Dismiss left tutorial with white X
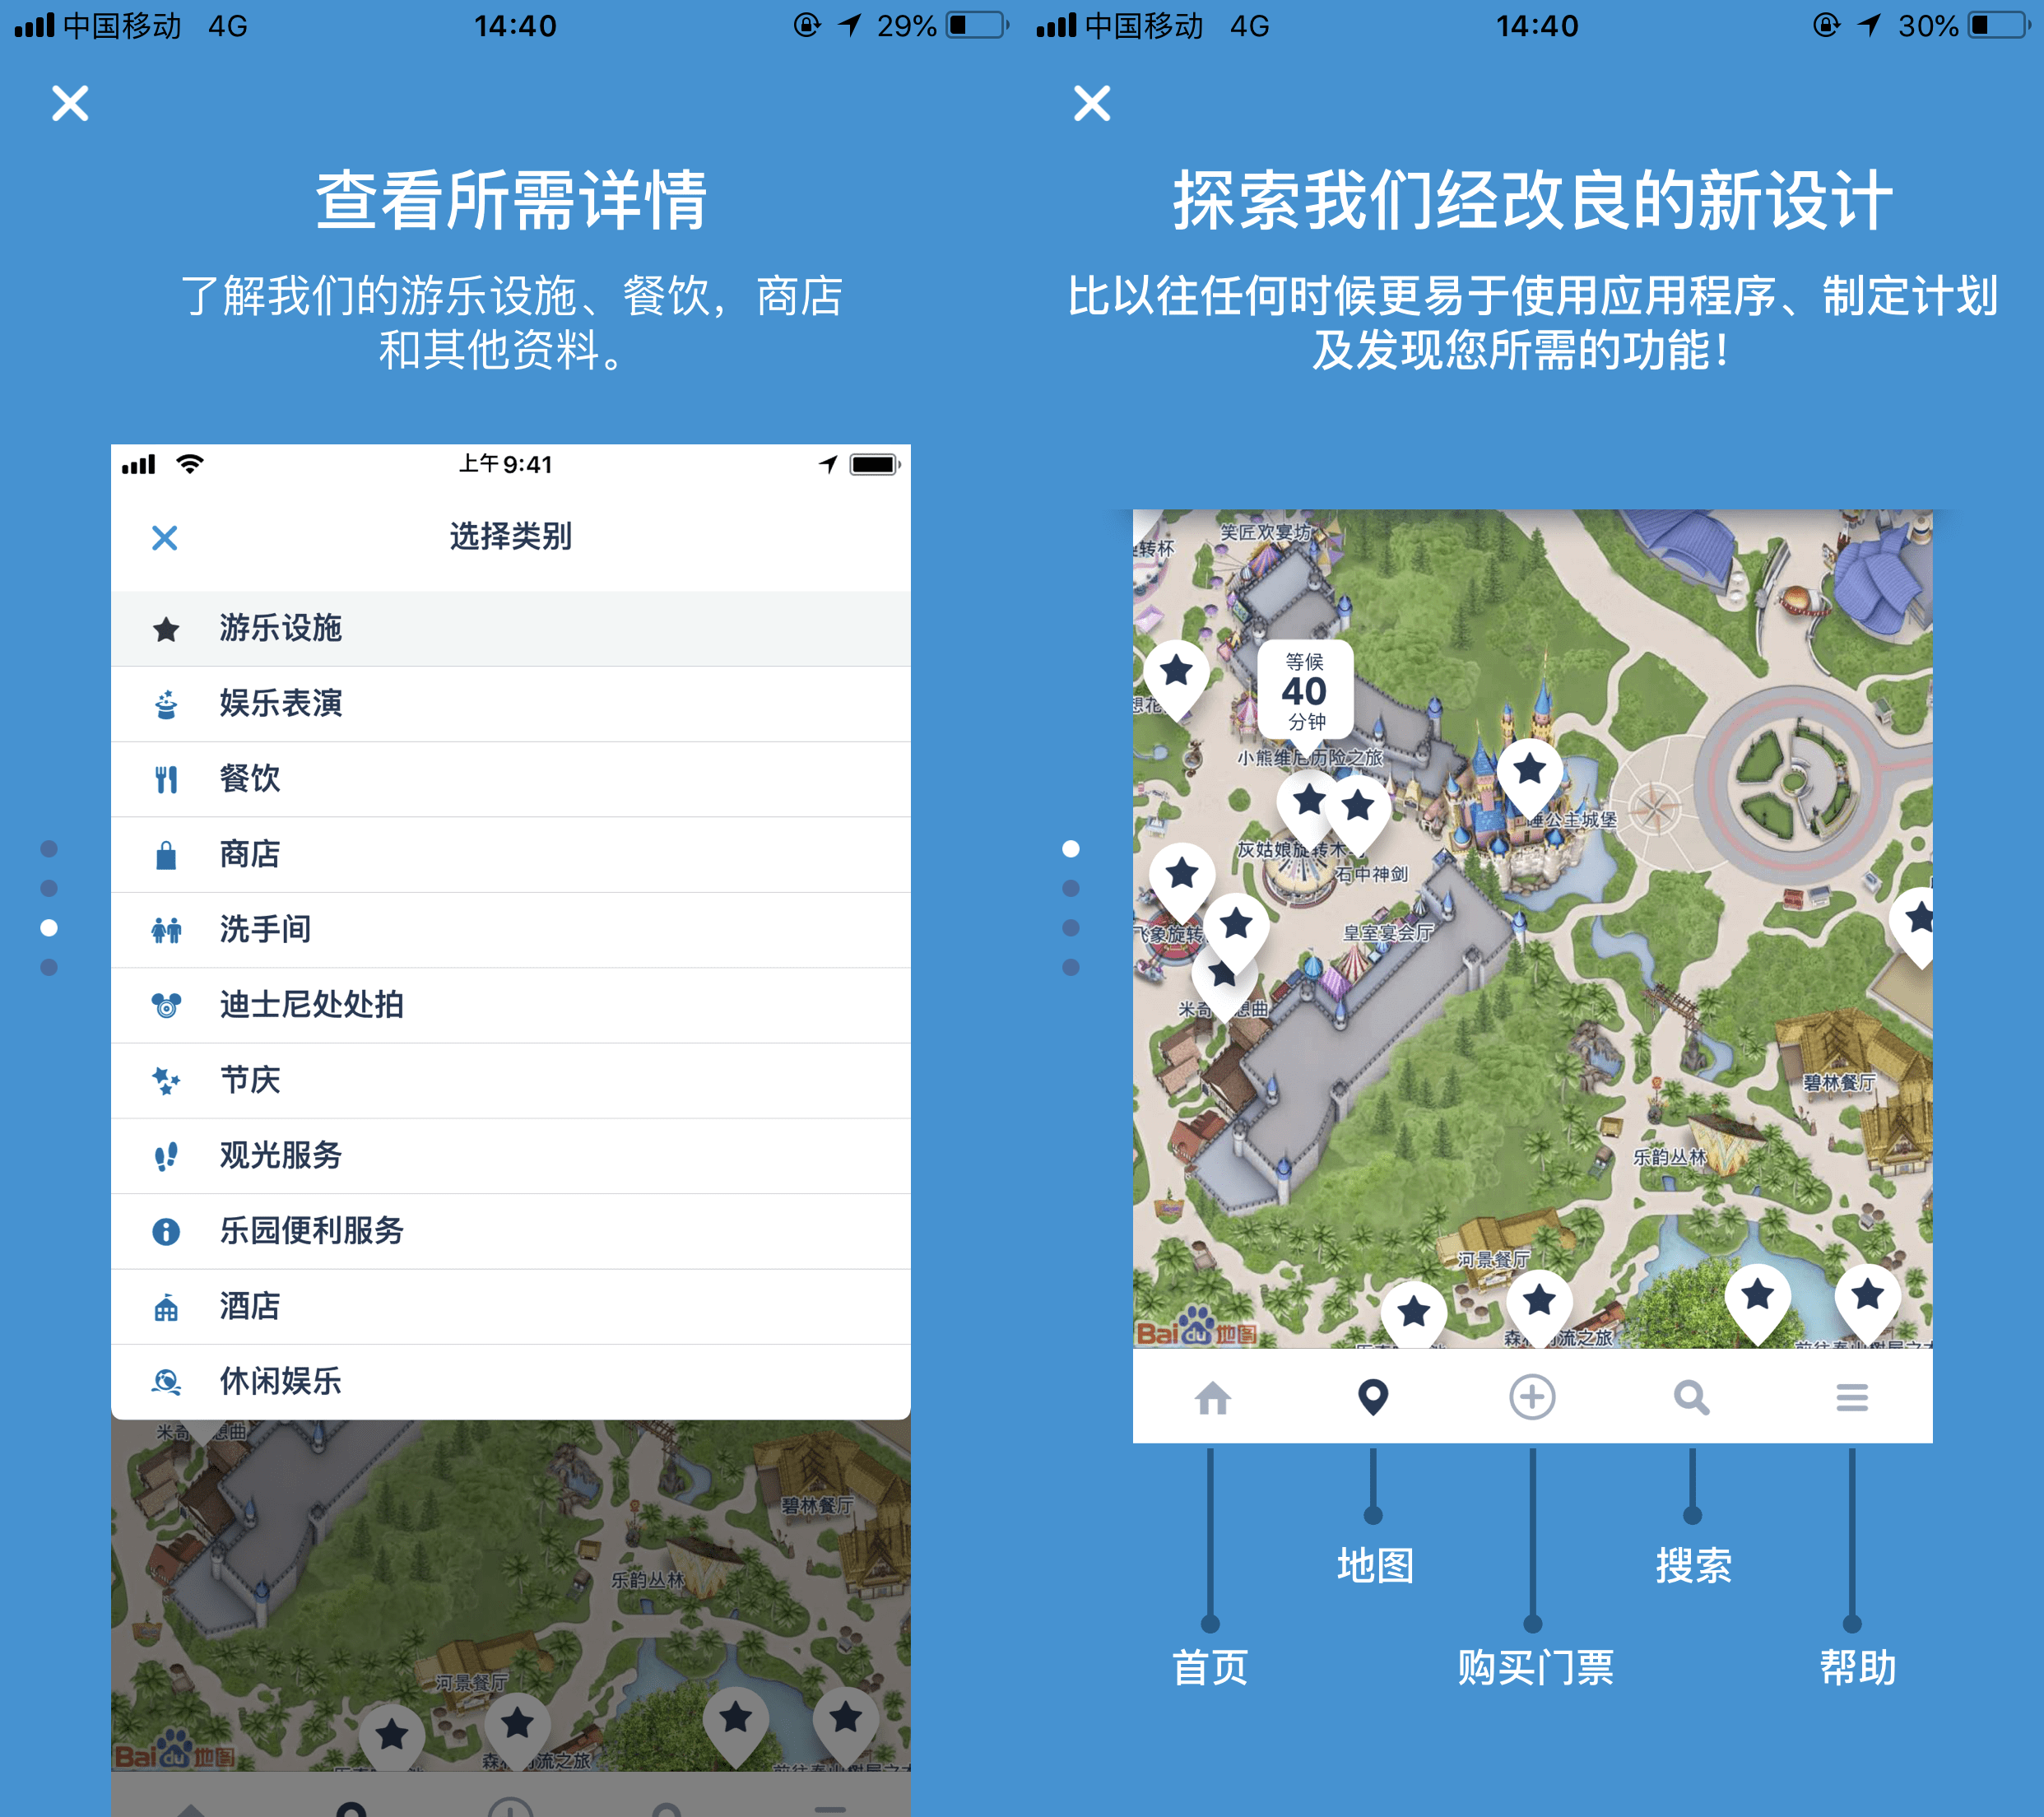2044x1817 pixels. tap(70, 103)
